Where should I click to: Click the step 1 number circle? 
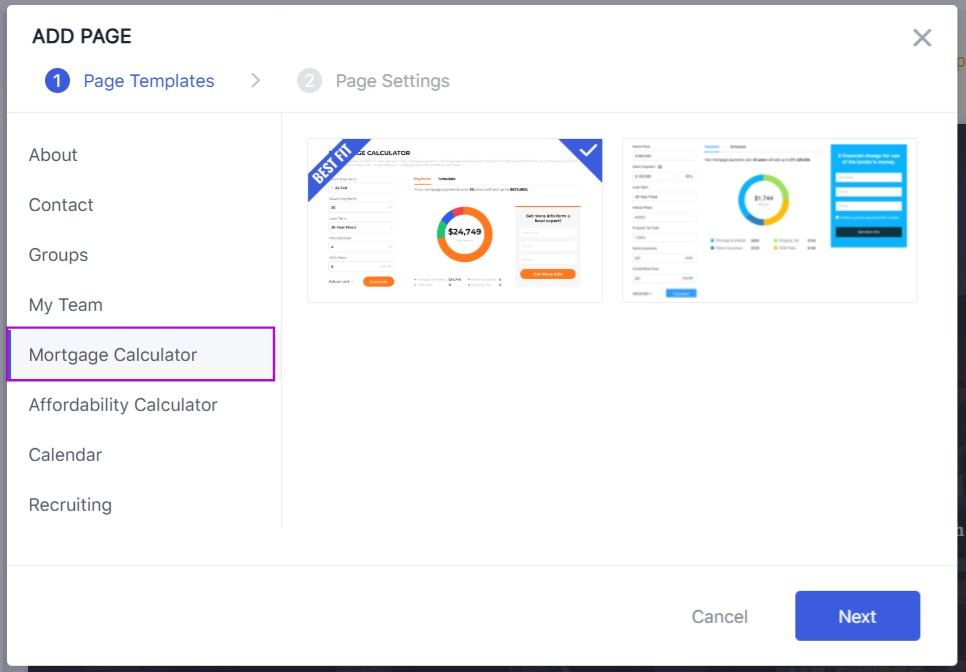[x=57, y=81]
